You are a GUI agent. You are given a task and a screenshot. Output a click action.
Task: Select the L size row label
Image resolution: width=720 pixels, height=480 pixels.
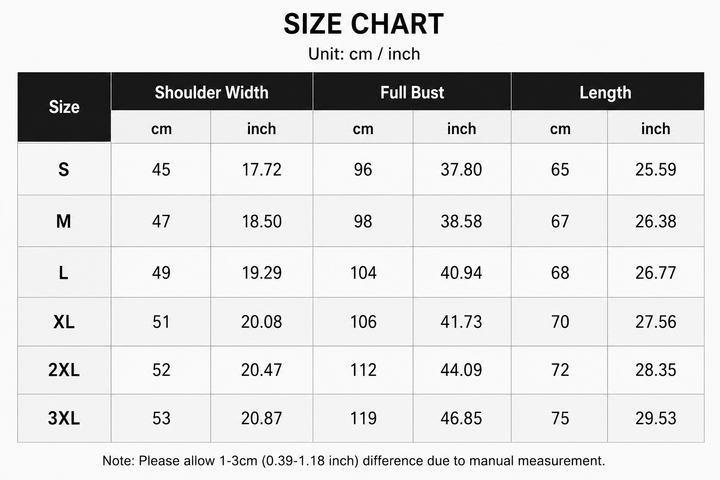64,273
